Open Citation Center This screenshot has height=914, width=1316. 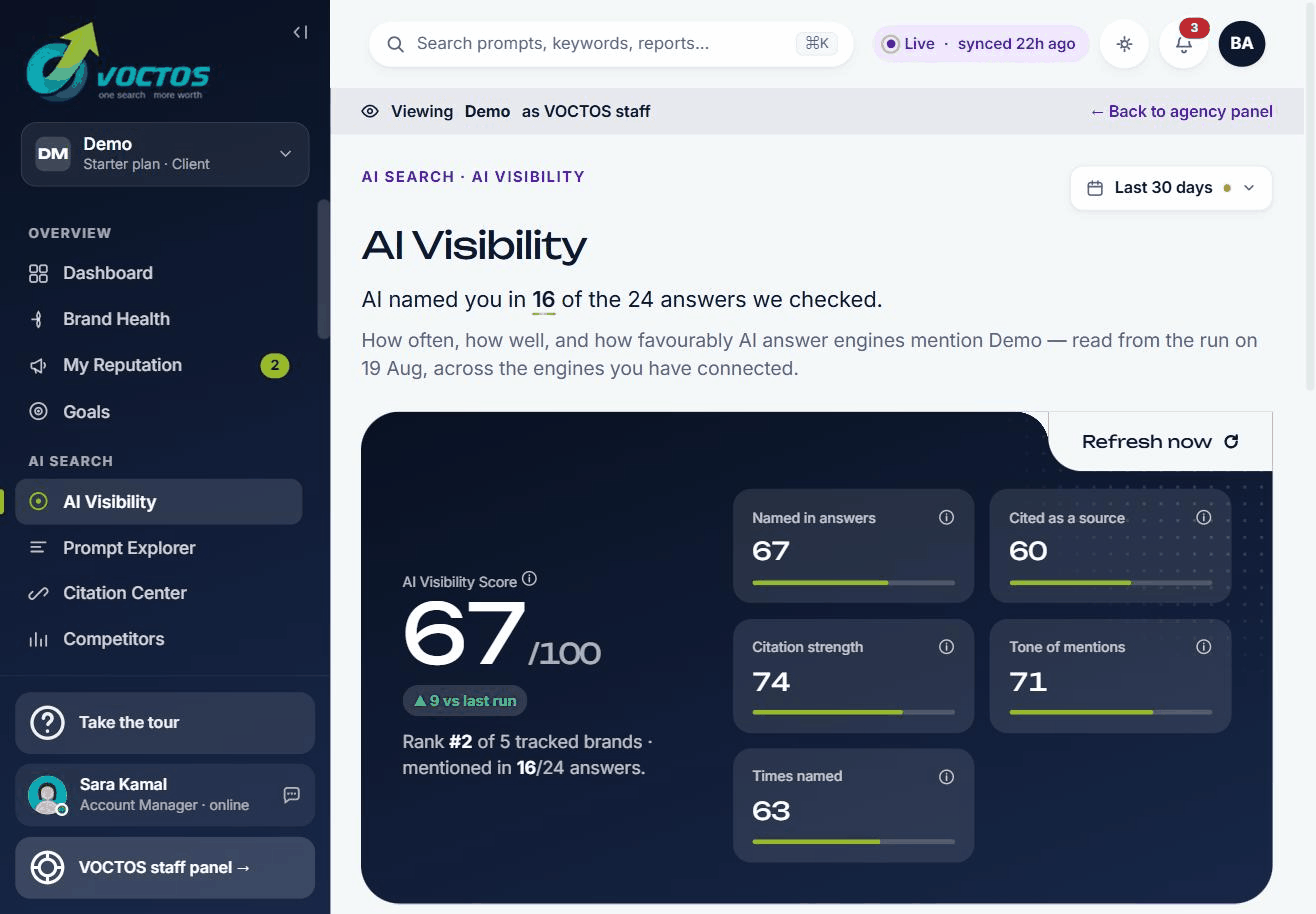point(158,592)
